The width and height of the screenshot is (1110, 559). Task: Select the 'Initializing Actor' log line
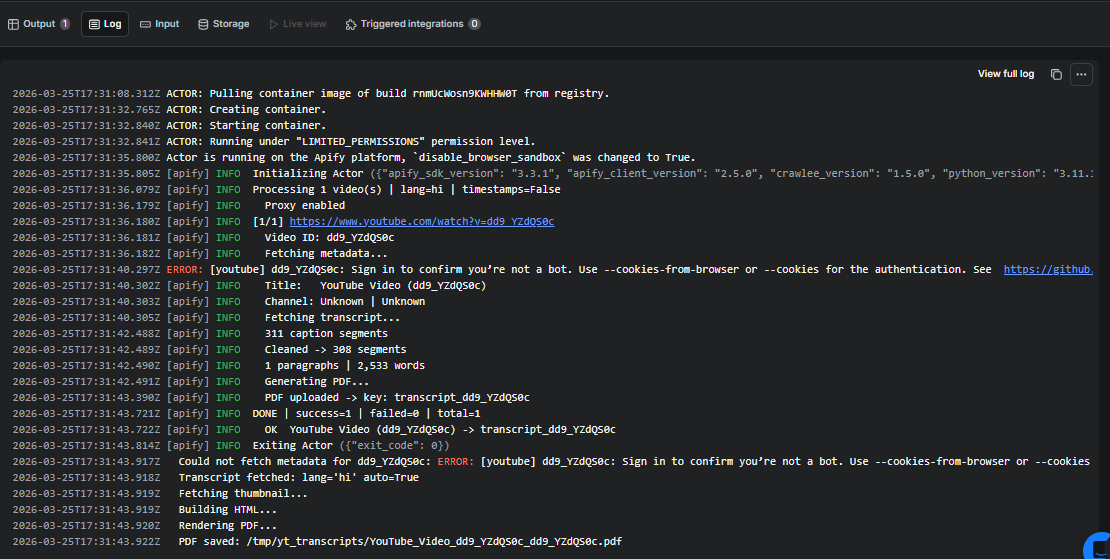point(552,173)
